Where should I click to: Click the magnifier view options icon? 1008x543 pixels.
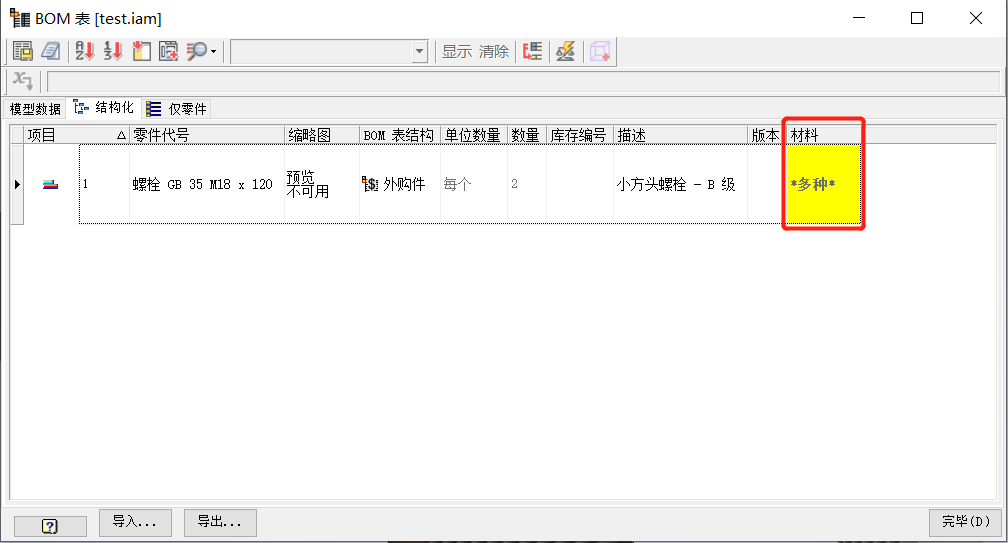click(x=197, y=51)
